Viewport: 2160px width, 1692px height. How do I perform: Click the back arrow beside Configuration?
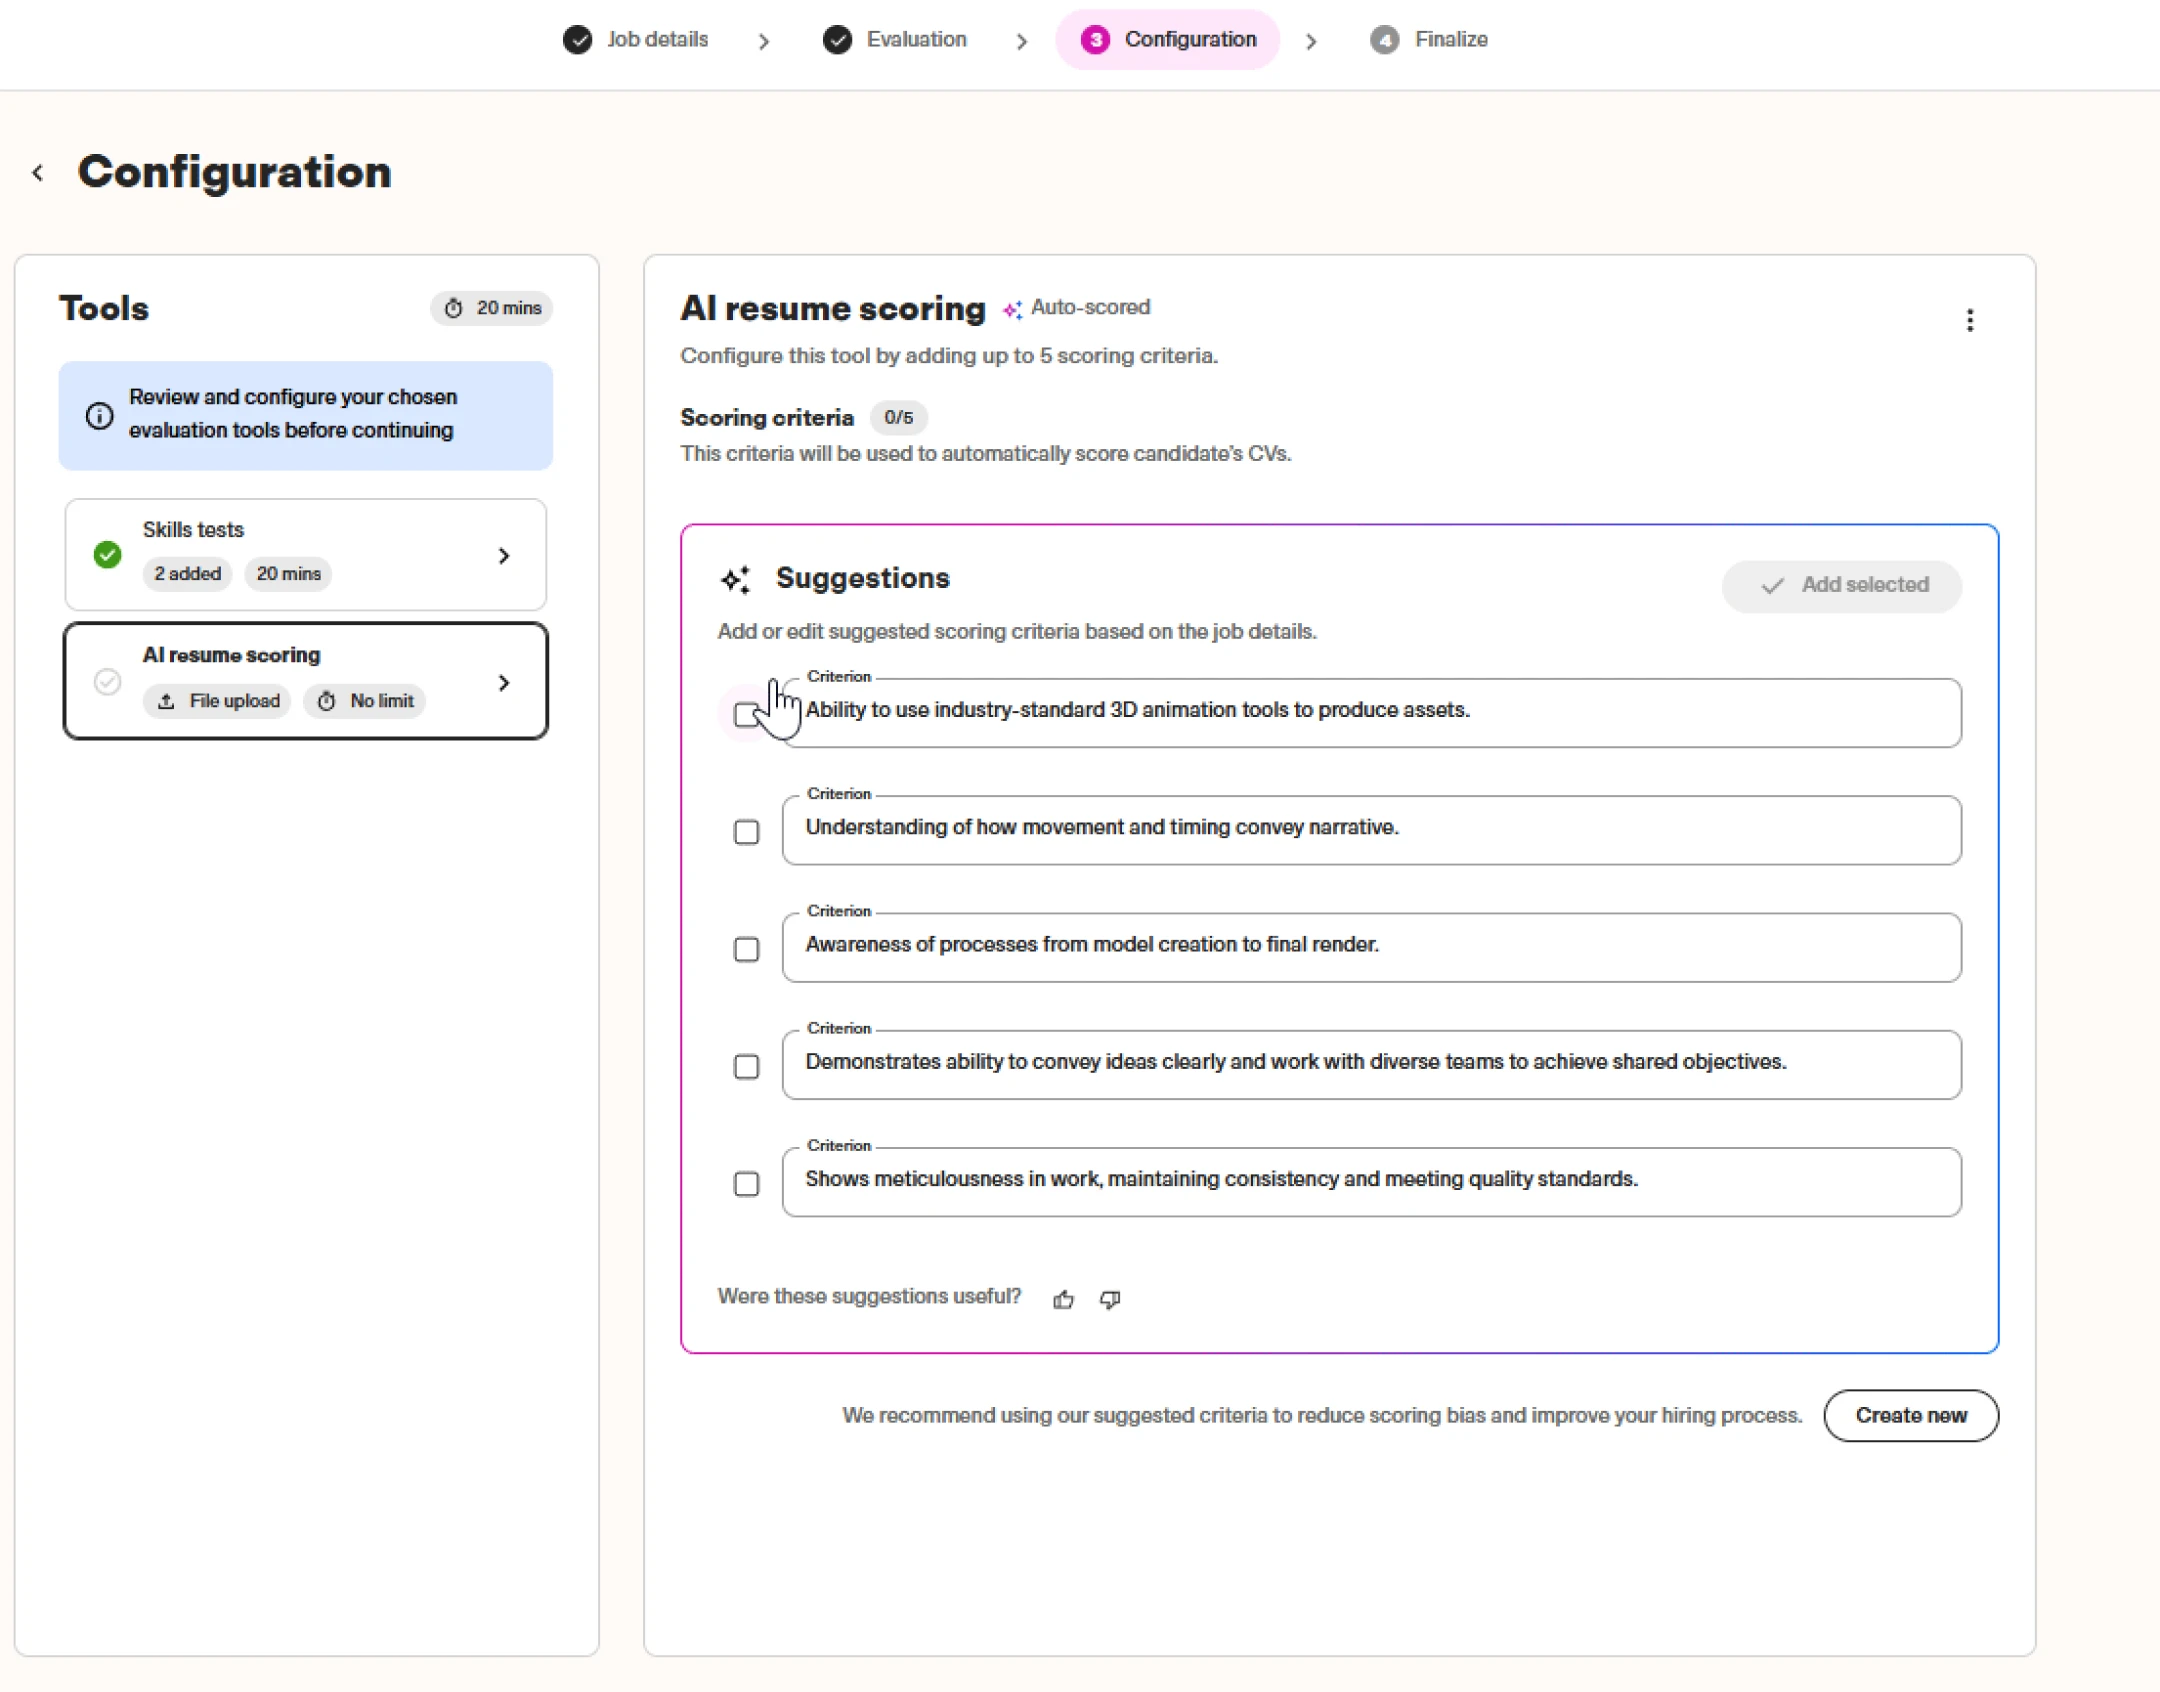pos(38,173)
